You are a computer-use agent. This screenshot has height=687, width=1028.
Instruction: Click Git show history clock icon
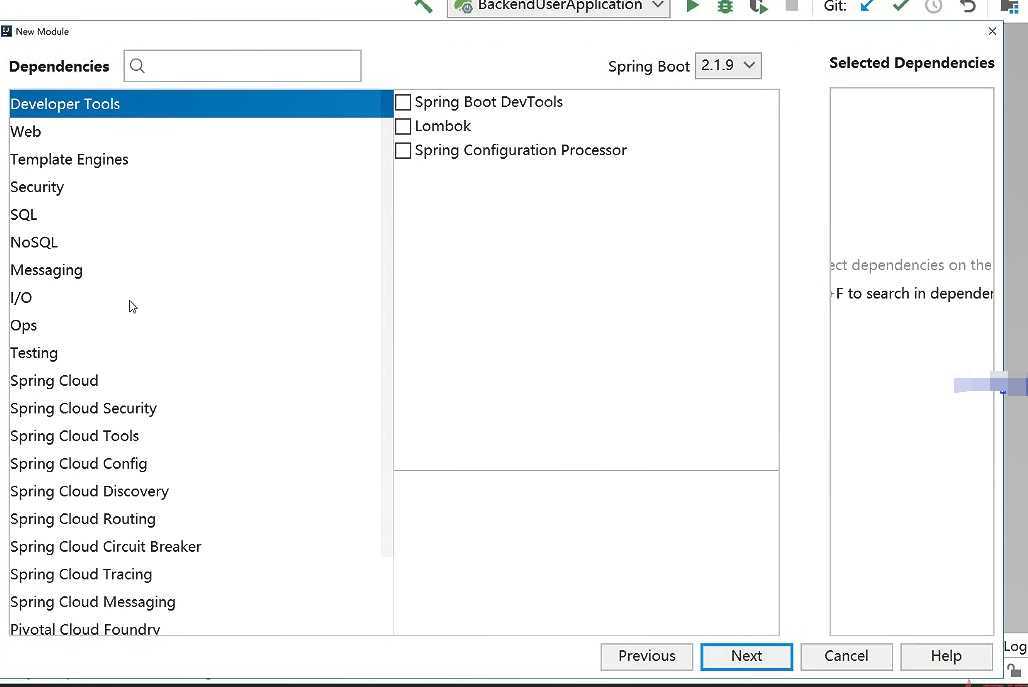(934, 6)
